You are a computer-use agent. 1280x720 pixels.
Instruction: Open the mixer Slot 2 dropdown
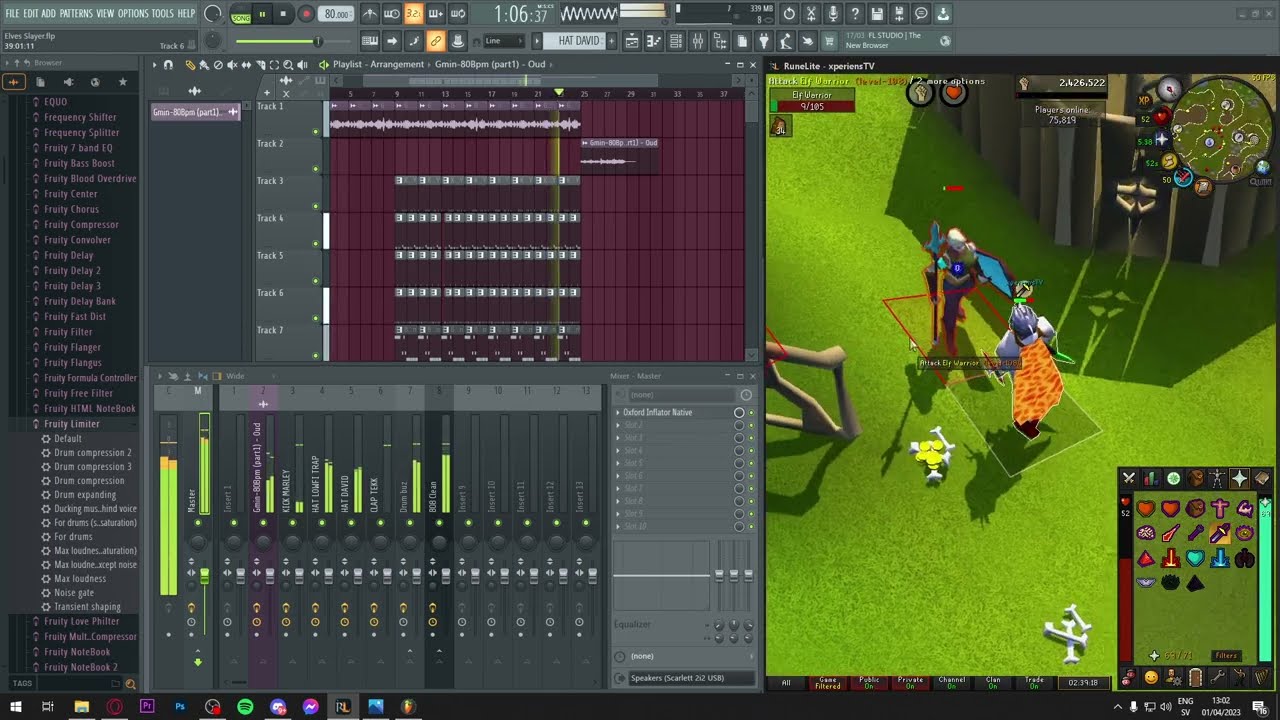coord(618,425)
